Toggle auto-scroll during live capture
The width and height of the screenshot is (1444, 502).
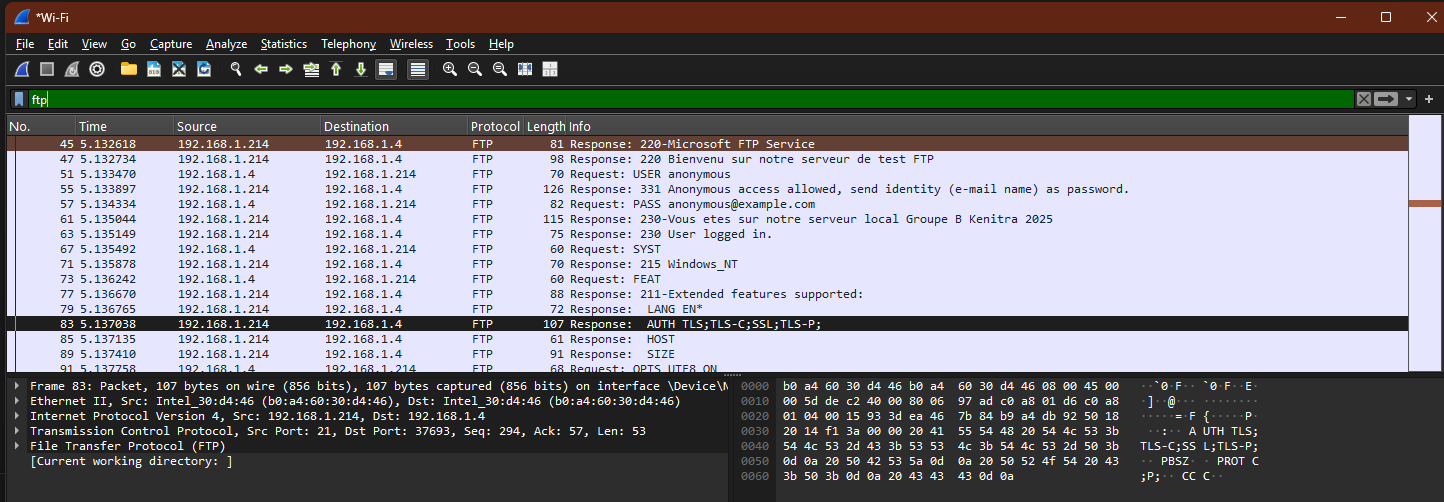coord(386,69)
